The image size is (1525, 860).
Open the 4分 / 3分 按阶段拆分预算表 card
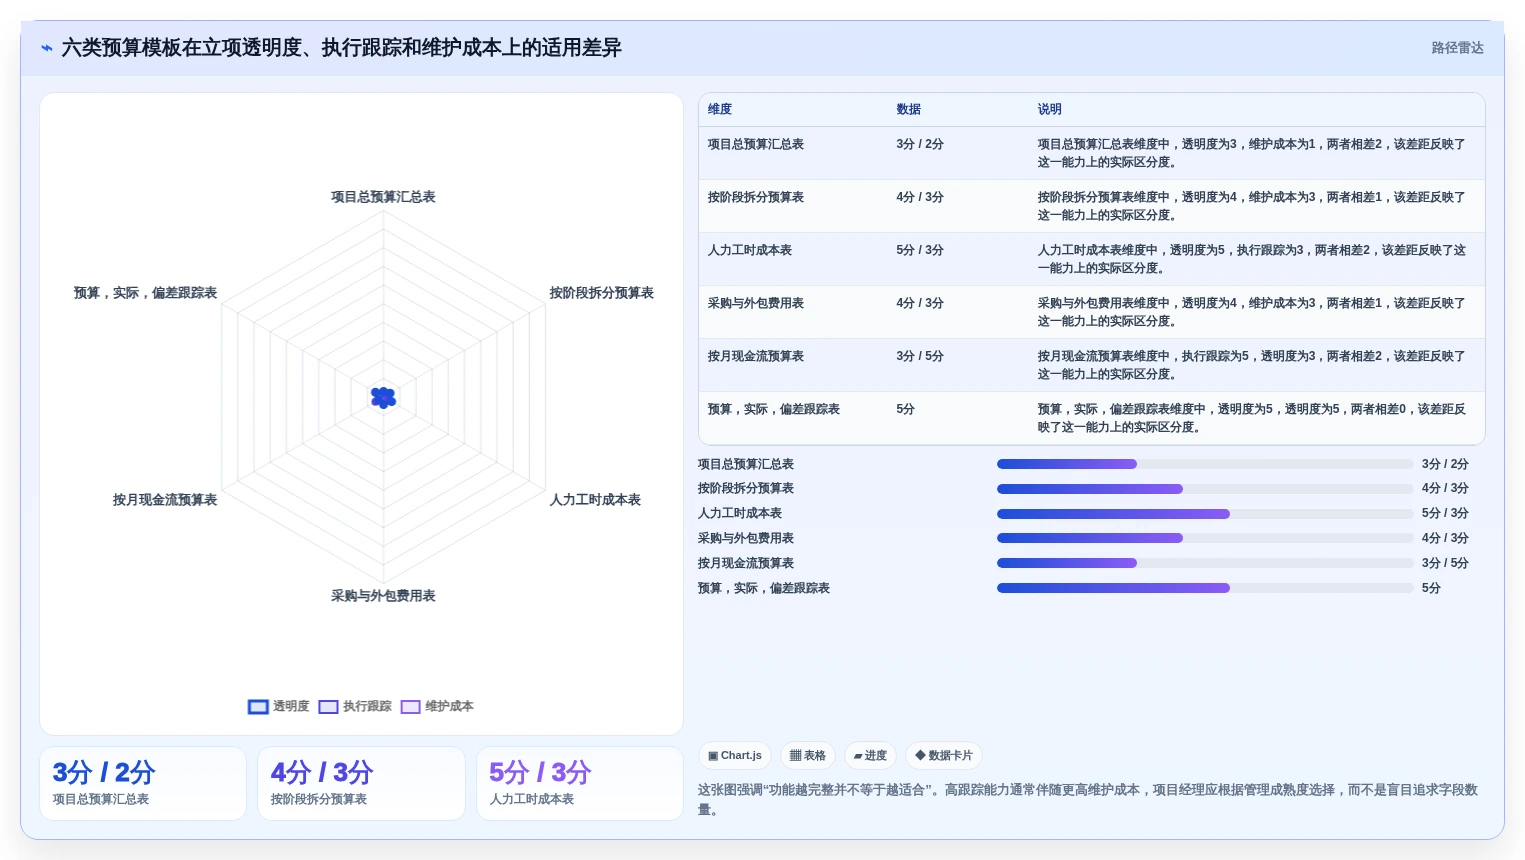pos(361,783)
